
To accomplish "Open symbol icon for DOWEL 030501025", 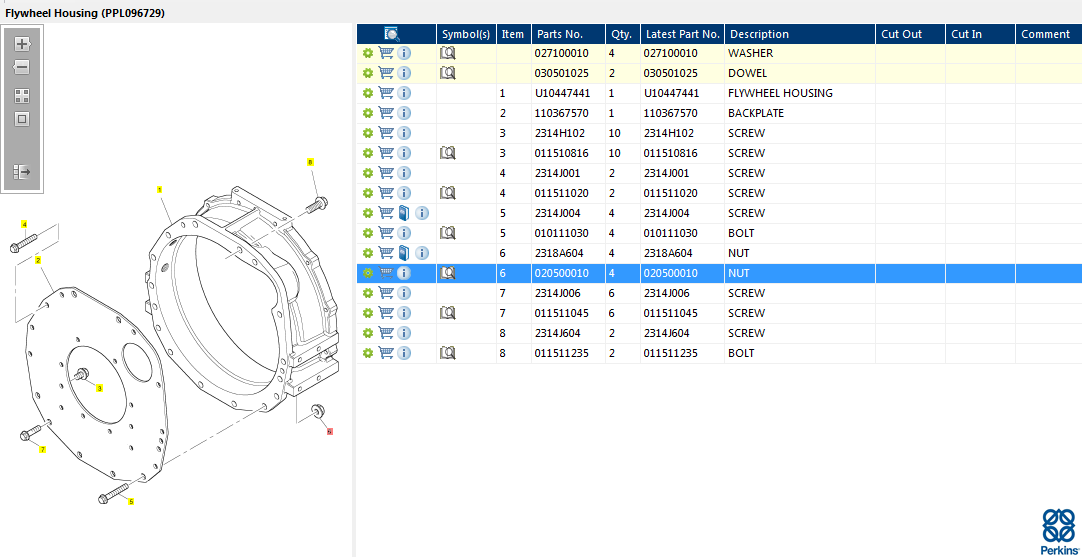I will [x=448, y=73].
